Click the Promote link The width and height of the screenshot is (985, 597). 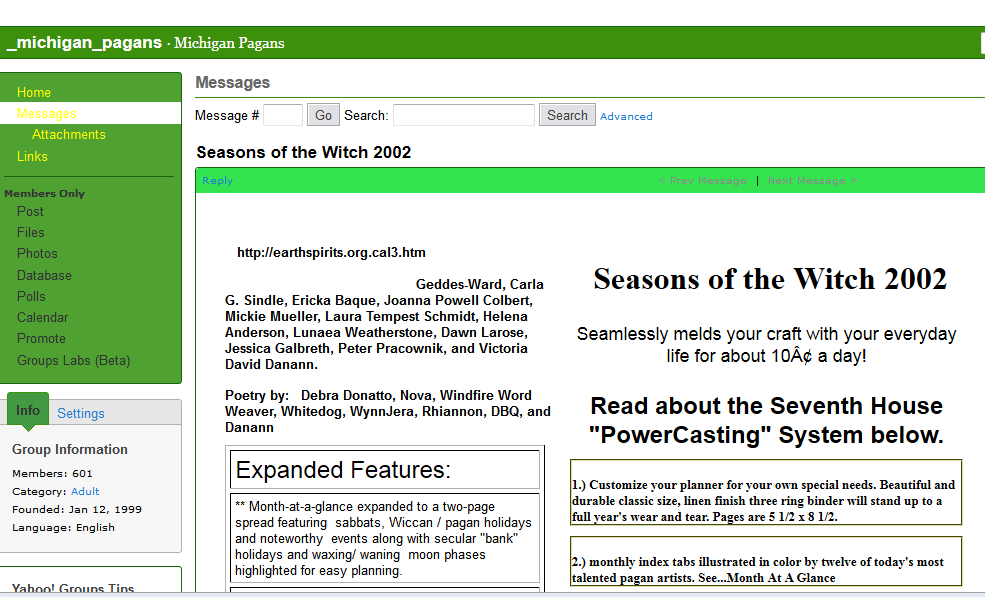[x=41, y=339]
